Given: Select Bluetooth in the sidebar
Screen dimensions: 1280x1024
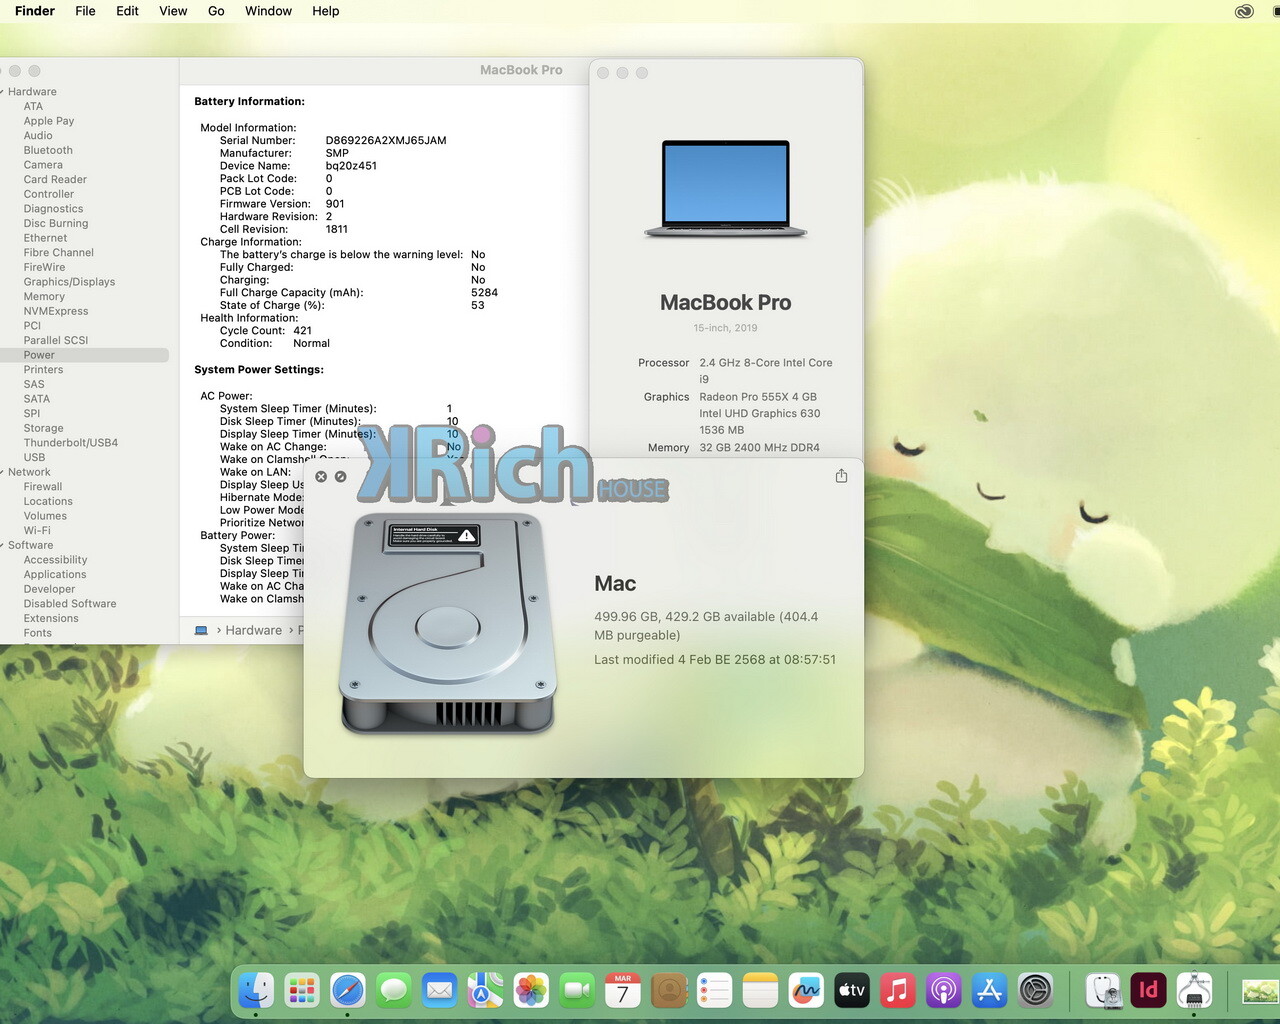Looking at the screenshot, I should pyautogui.click(x=48, y=150).
